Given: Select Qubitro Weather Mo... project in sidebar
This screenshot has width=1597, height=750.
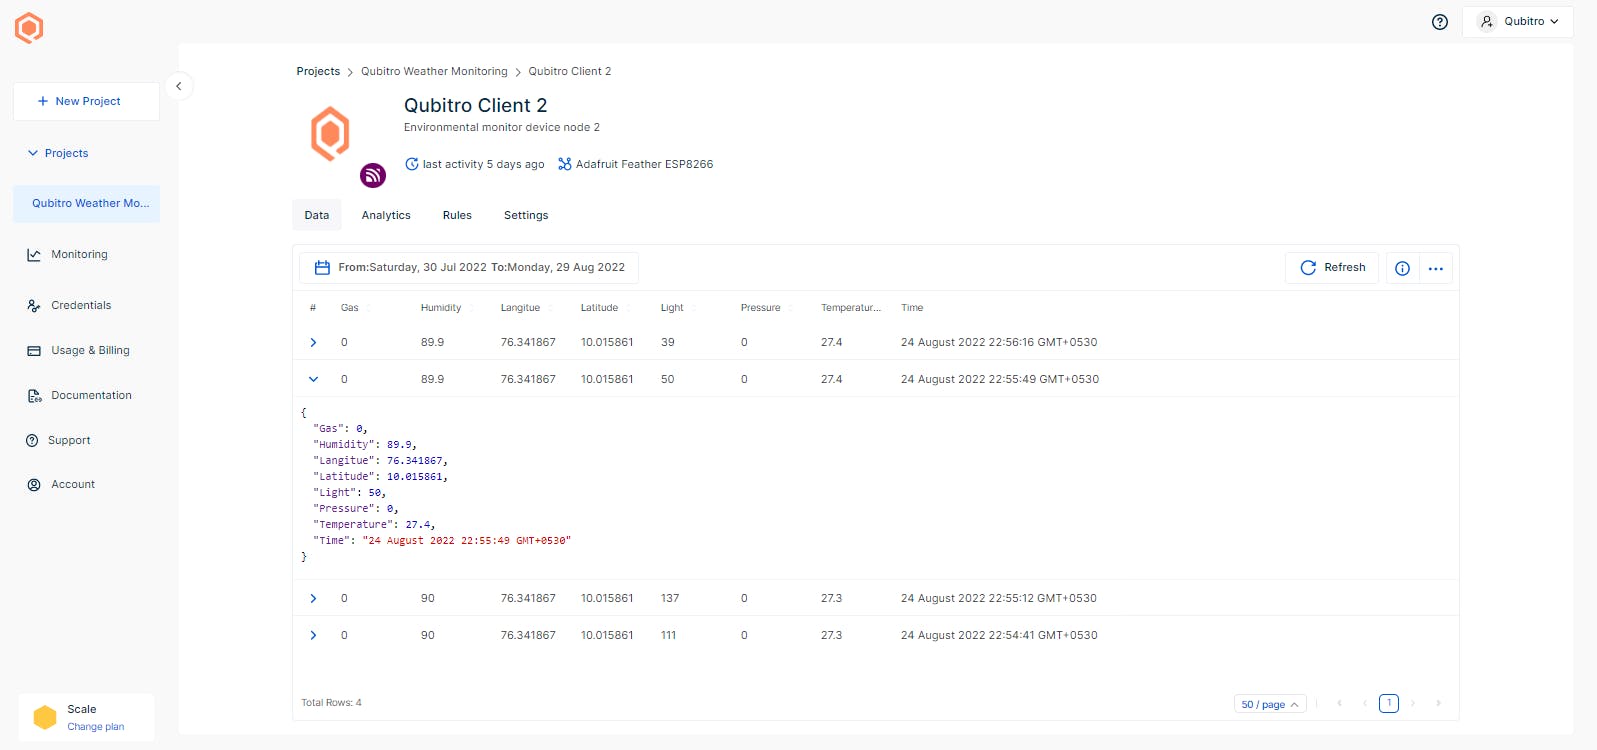Looking at the screenshot, I should 86,203.
